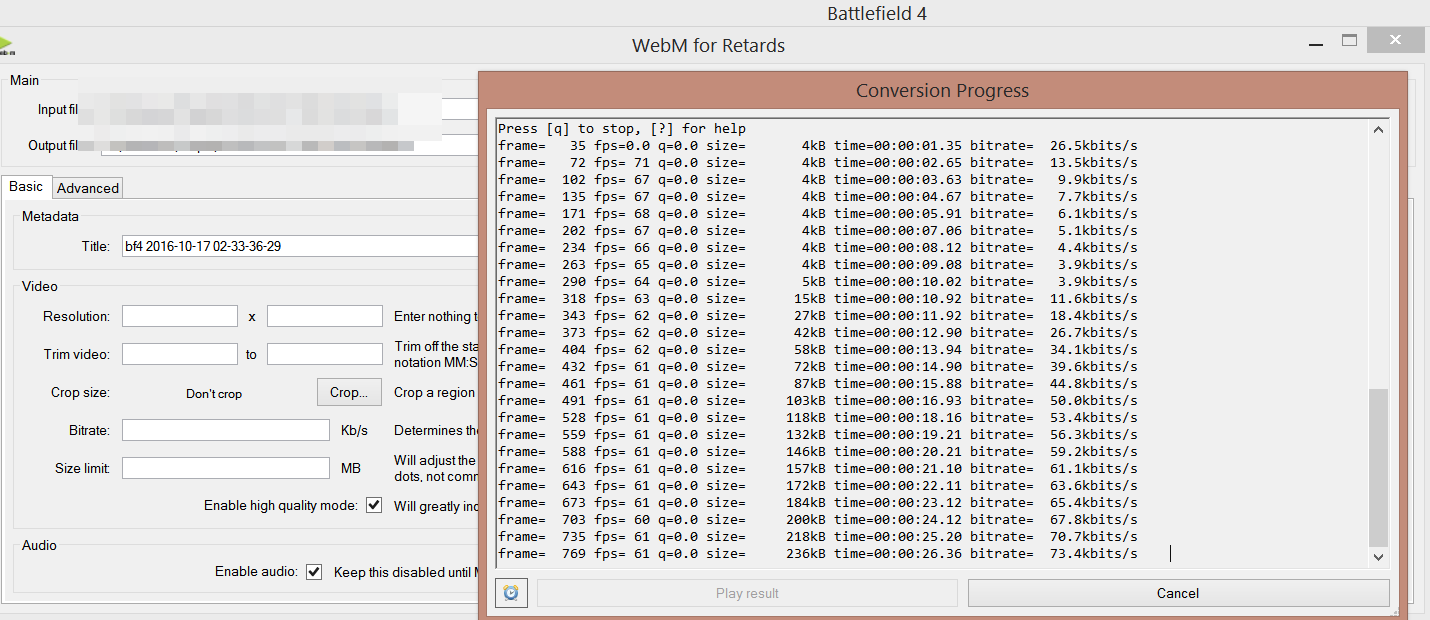The image size is (1430, 620).
Task: Minimize the WebM main window
Action: [1315, 42]
